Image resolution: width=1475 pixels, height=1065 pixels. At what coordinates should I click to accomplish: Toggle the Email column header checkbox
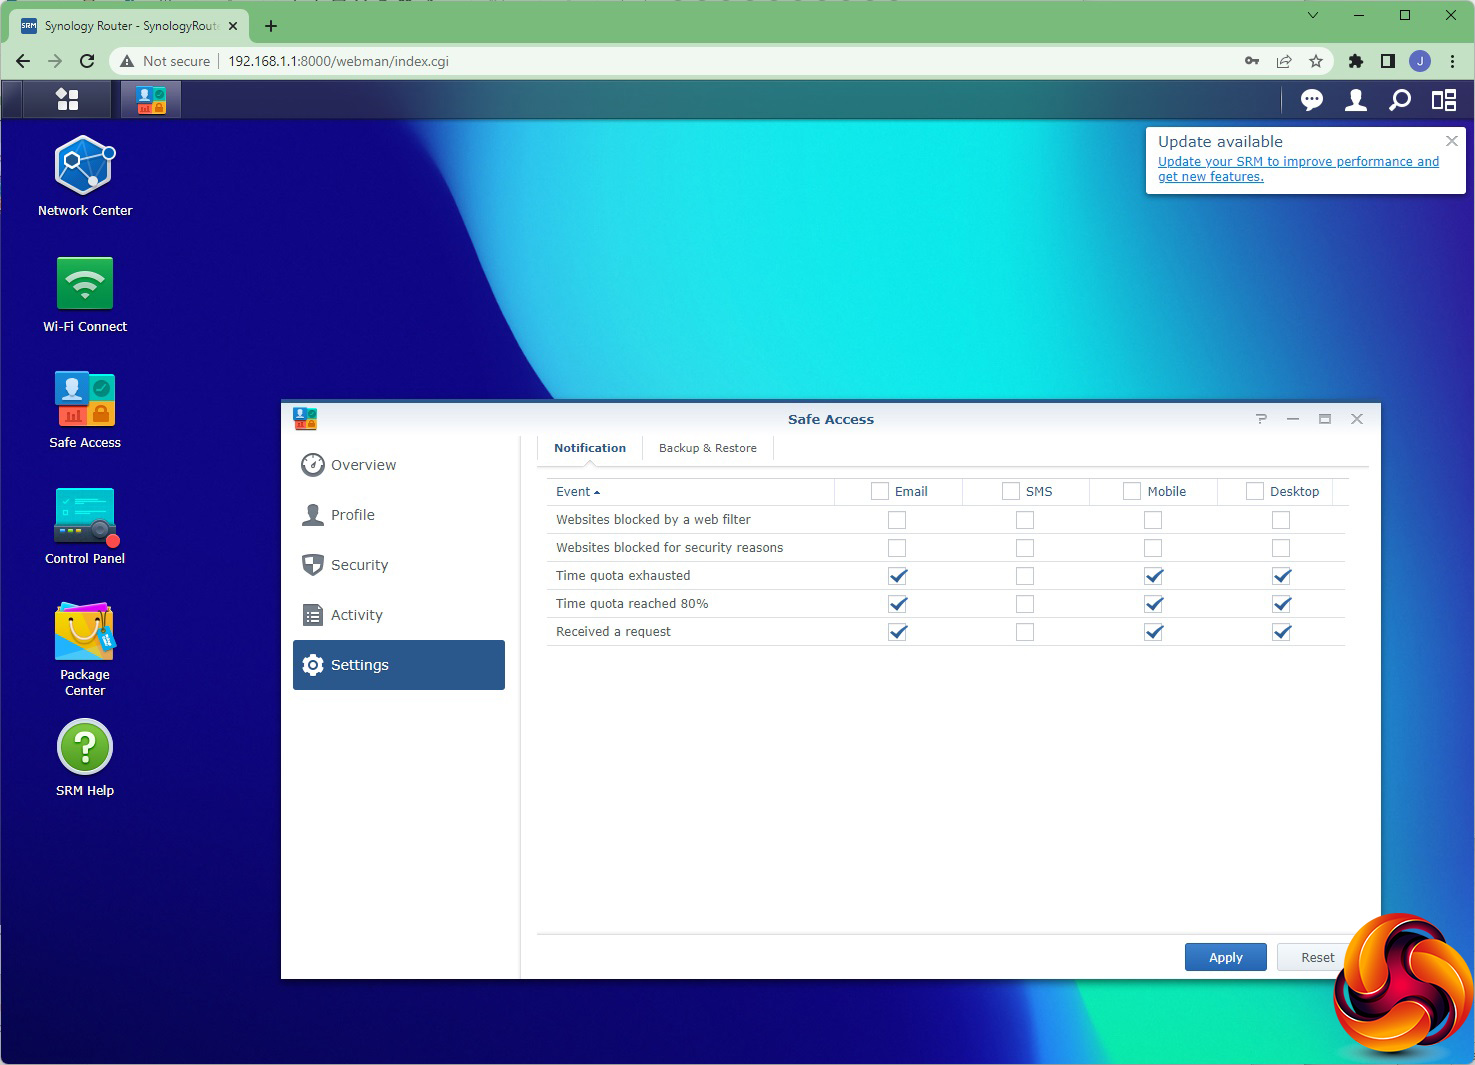[880, 491]
